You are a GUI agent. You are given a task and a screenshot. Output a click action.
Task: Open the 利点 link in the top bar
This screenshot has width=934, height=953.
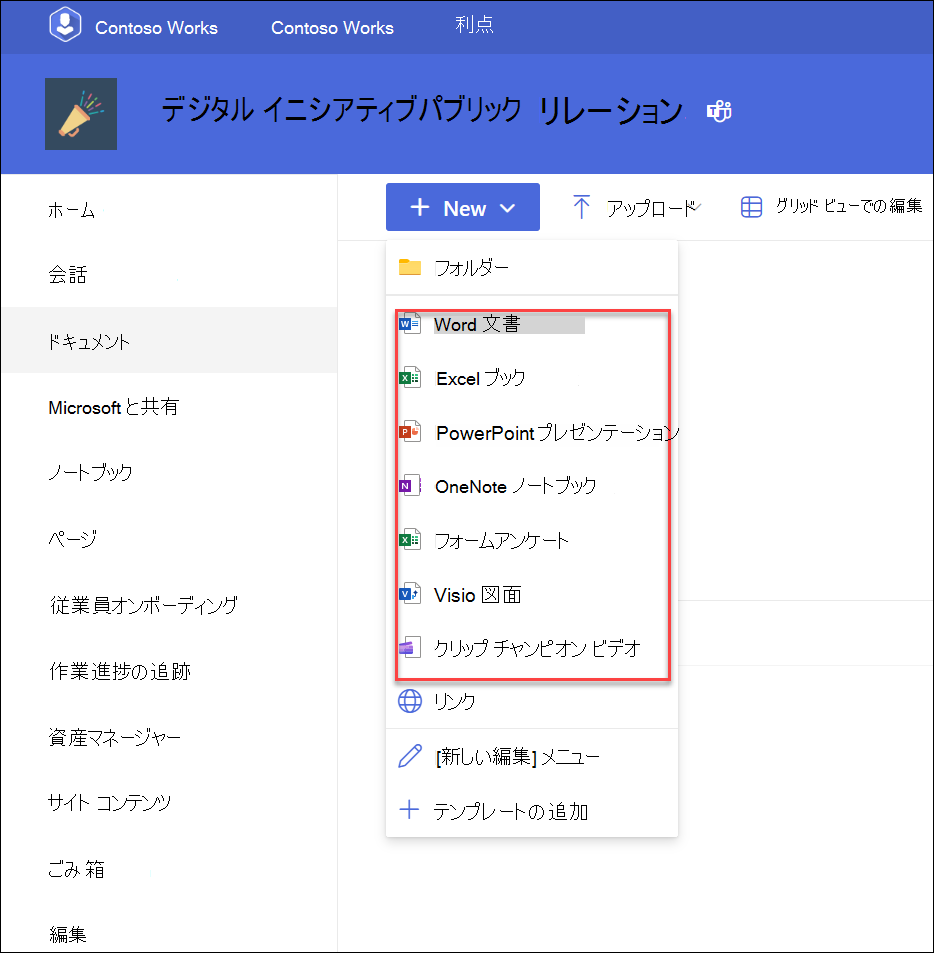pos(474,24)
